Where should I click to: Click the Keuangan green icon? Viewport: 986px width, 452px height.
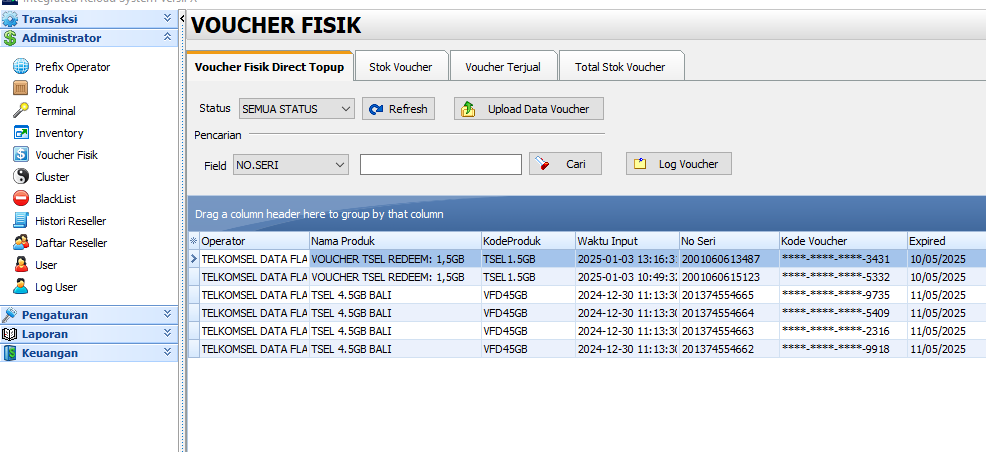[10, 353]
